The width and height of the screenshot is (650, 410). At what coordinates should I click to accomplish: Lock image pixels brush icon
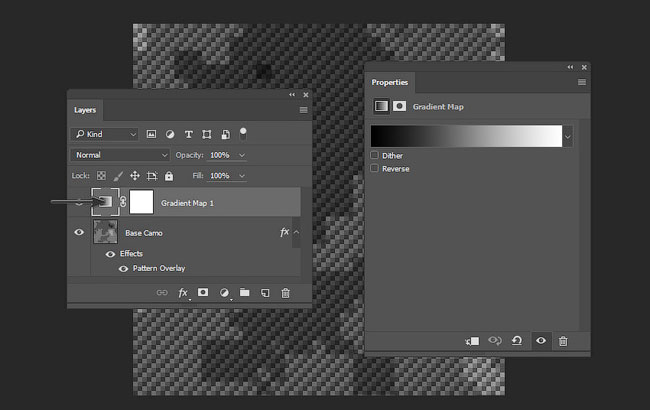coord(118,176)
